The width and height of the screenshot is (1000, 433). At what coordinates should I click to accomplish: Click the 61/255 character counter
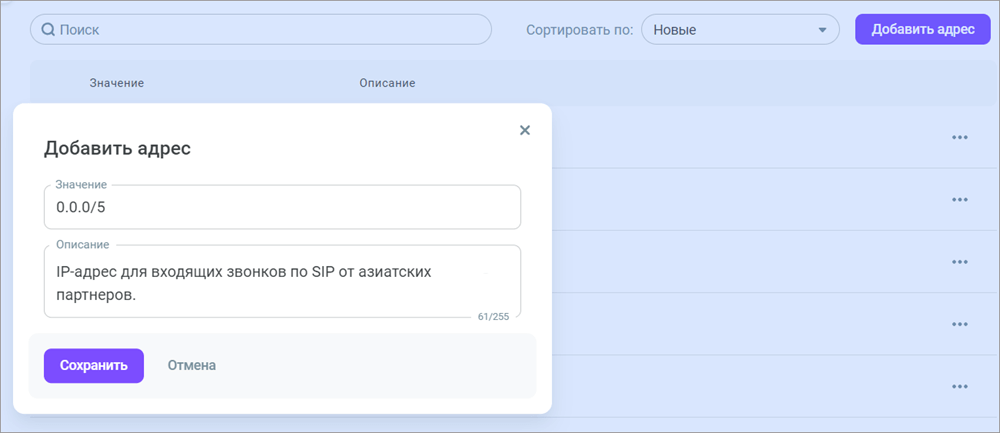[493, 316]
